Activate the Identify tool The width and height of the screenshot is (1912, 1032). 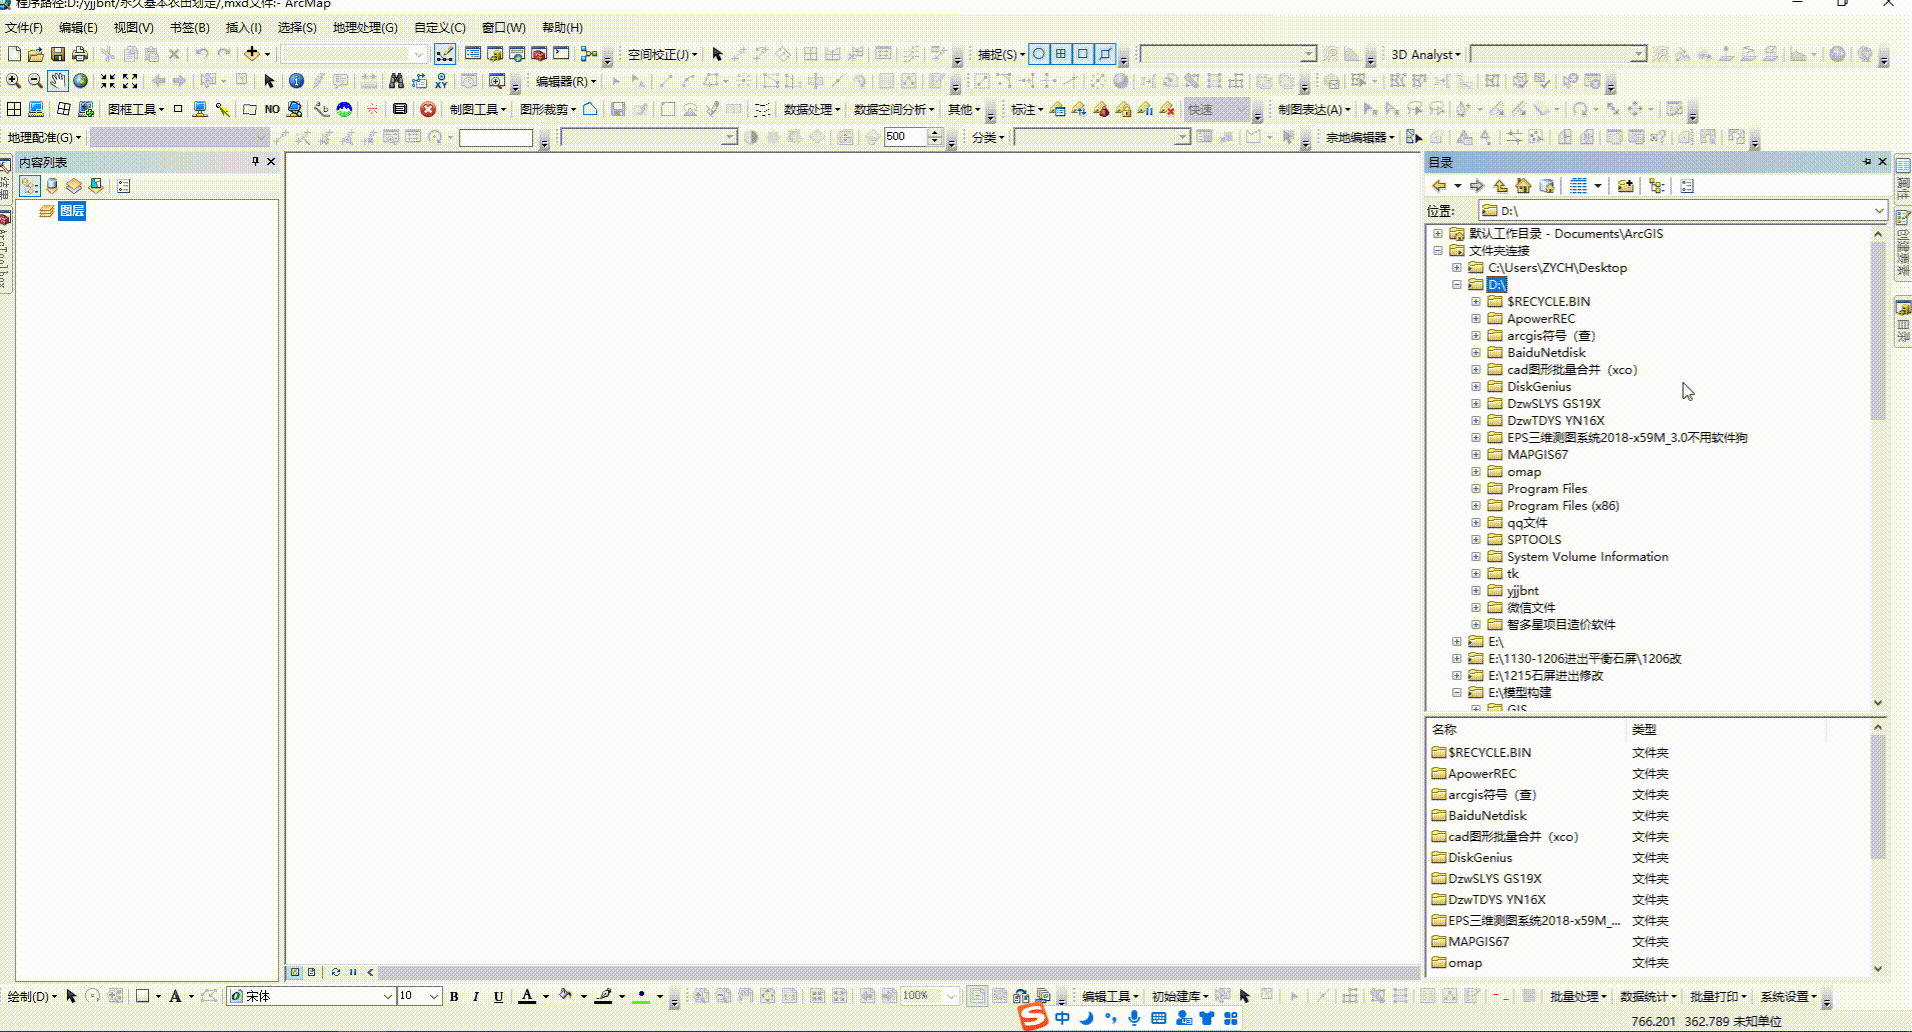pos(296,82)
